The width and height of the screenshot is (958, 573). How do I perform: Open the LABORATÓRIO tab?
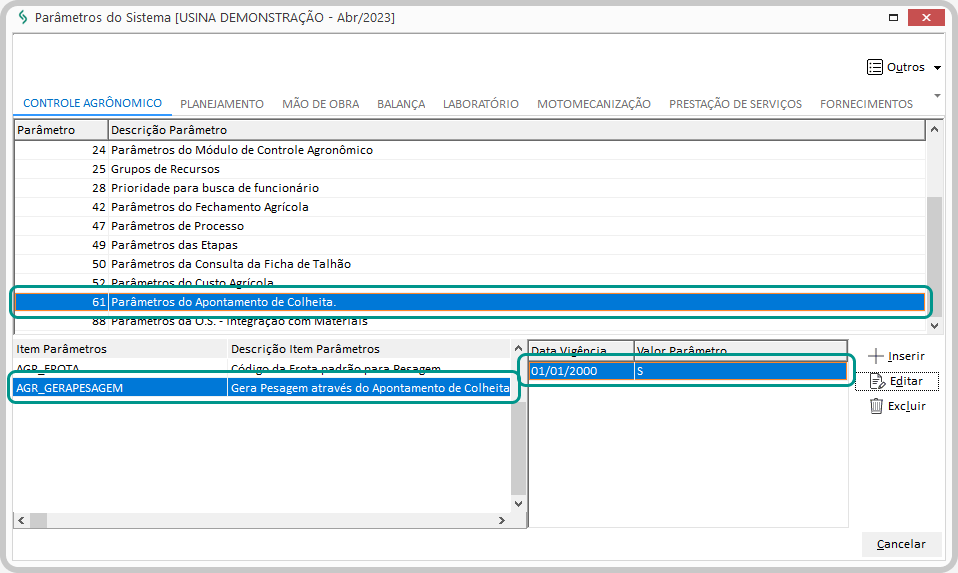point(481,104)
